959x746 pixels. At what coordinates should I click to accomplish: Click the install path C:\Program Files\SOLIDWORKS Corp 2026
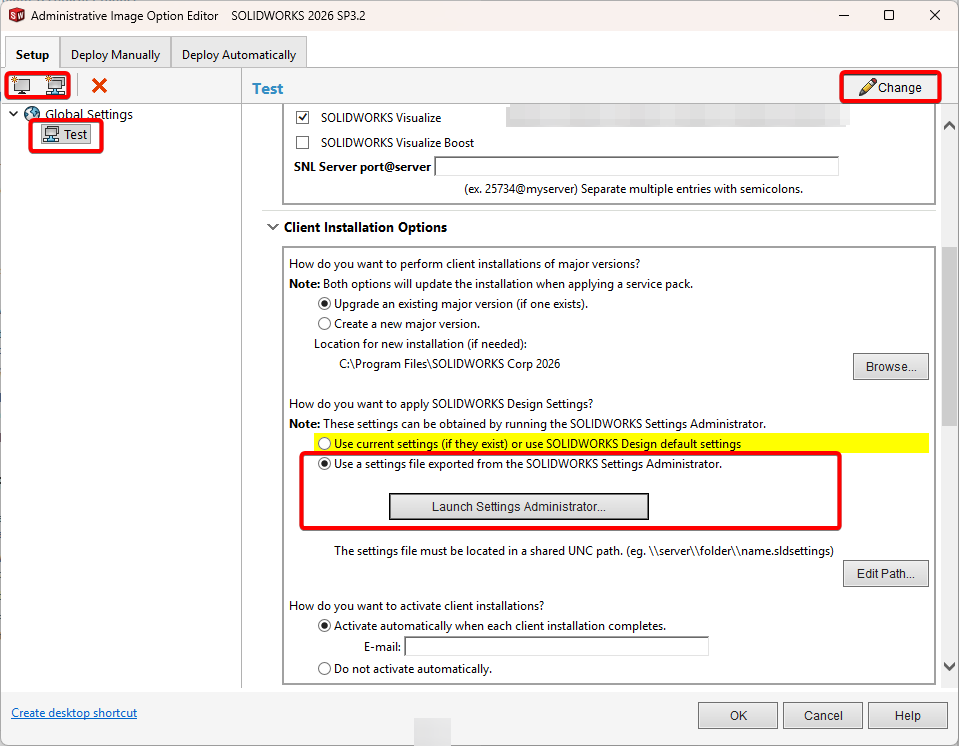click(x=450, y=364)
